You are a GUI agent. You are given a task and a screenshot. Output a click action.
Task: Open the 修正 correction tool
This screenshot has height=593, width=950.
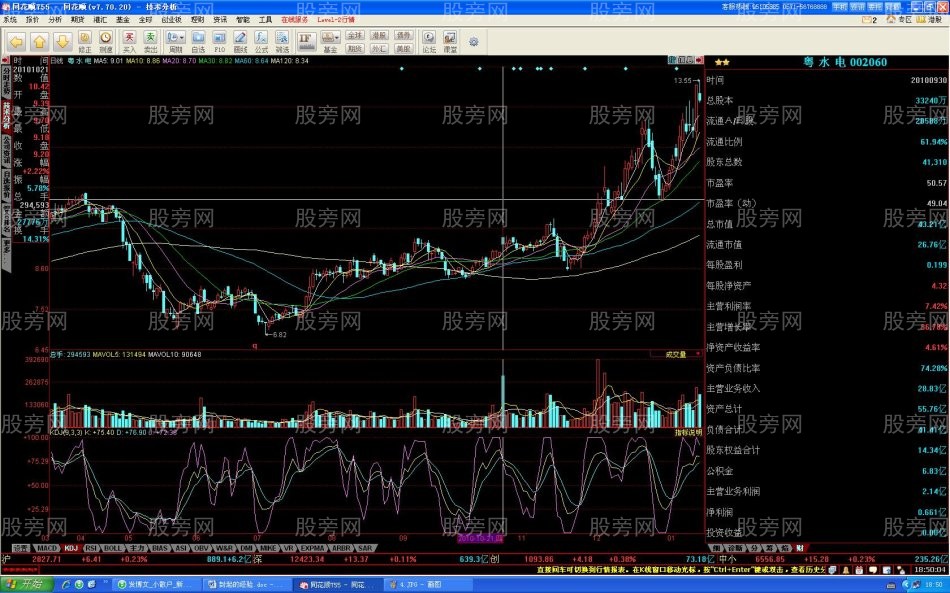85,42
